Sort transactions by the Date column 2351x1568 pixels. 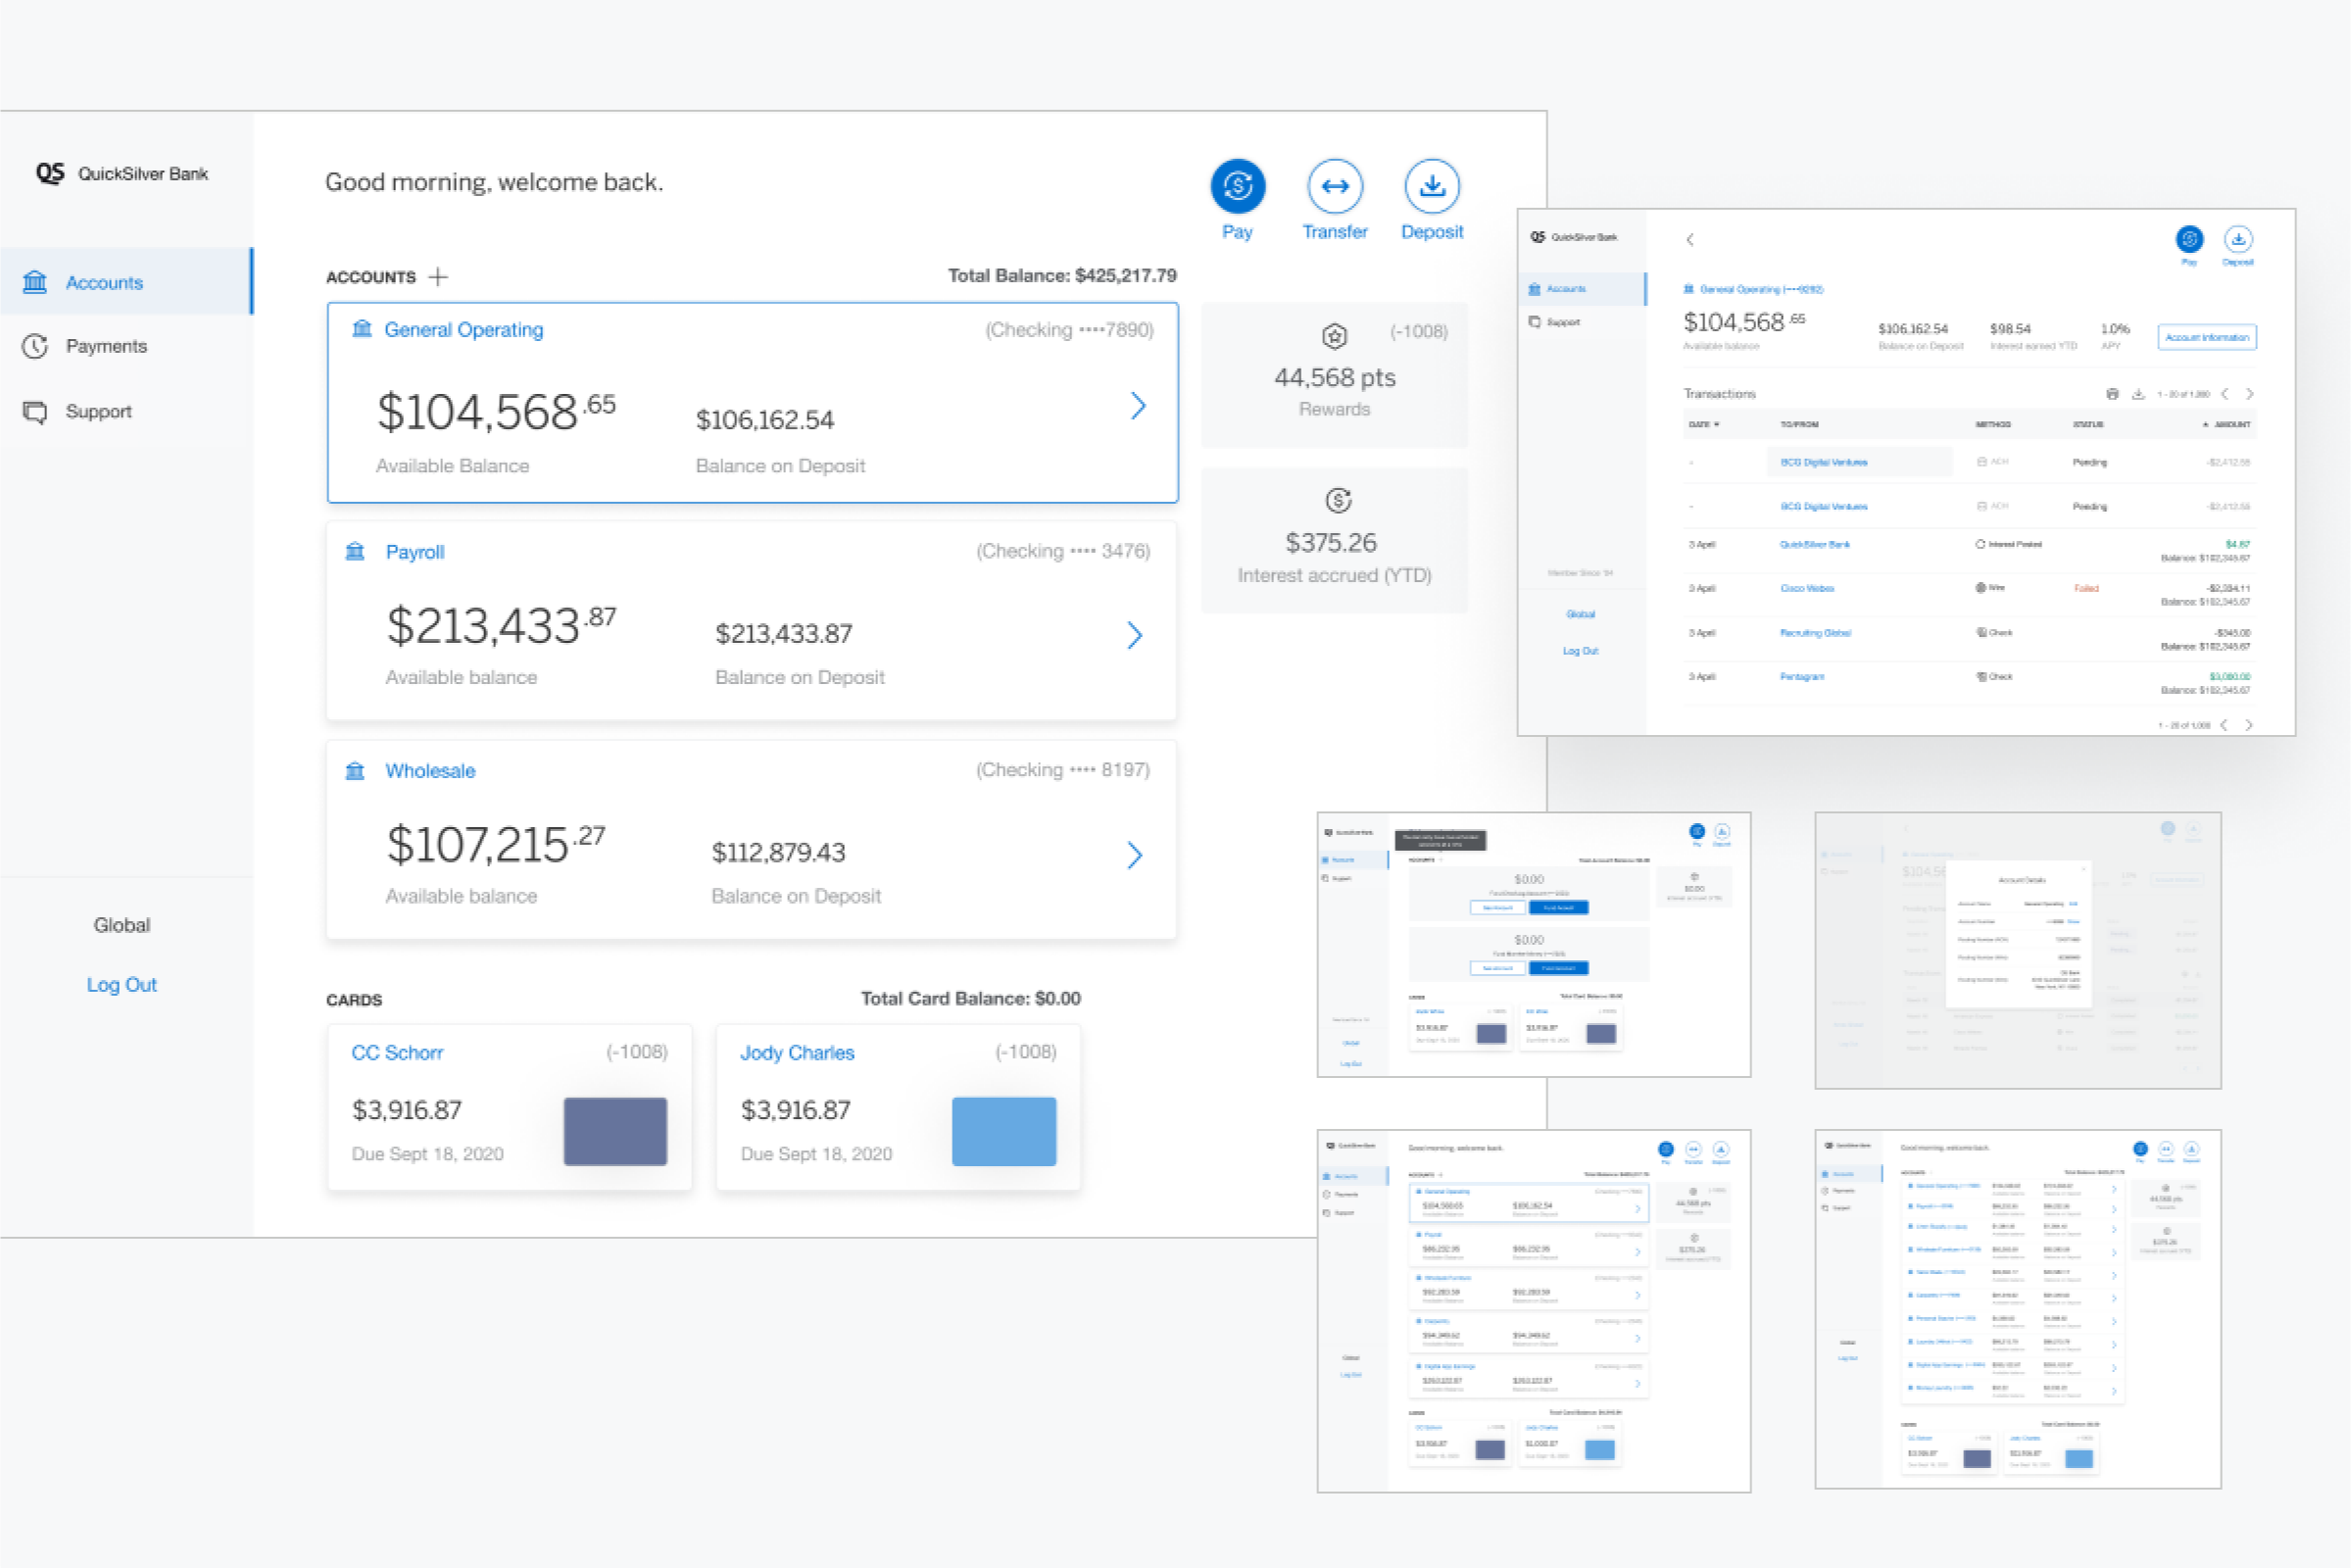pos(1703,424)
